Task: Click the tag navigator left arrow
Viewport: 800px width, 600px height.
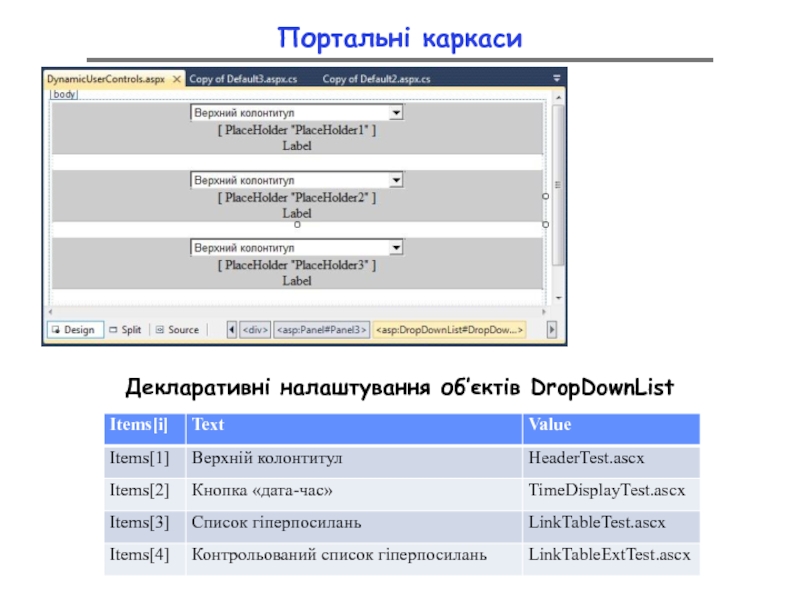Action: (232, 330)
